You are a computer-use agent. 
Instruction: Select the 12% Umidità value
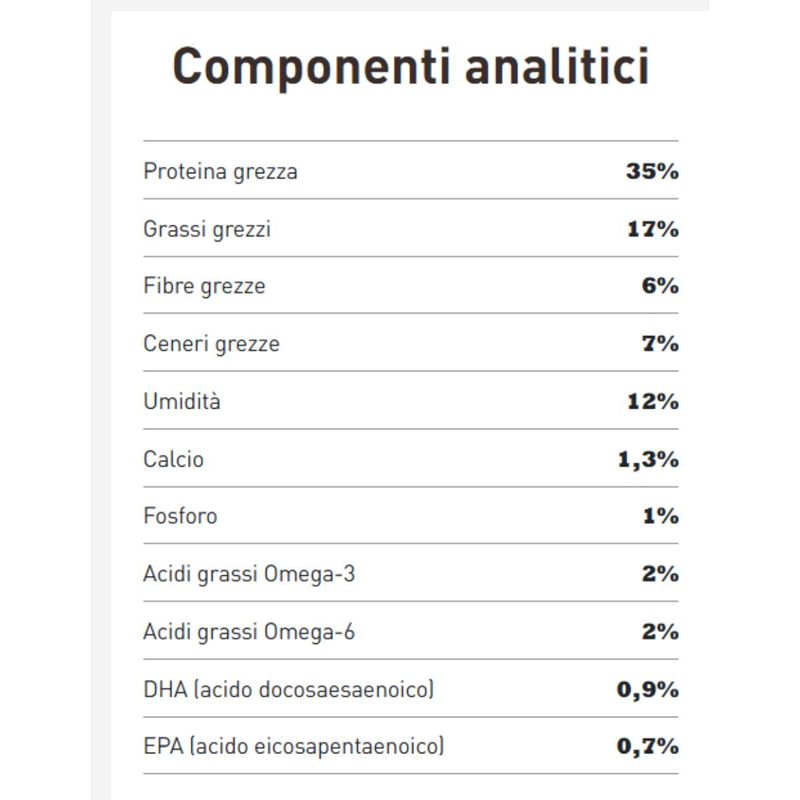tap(652, 402)
